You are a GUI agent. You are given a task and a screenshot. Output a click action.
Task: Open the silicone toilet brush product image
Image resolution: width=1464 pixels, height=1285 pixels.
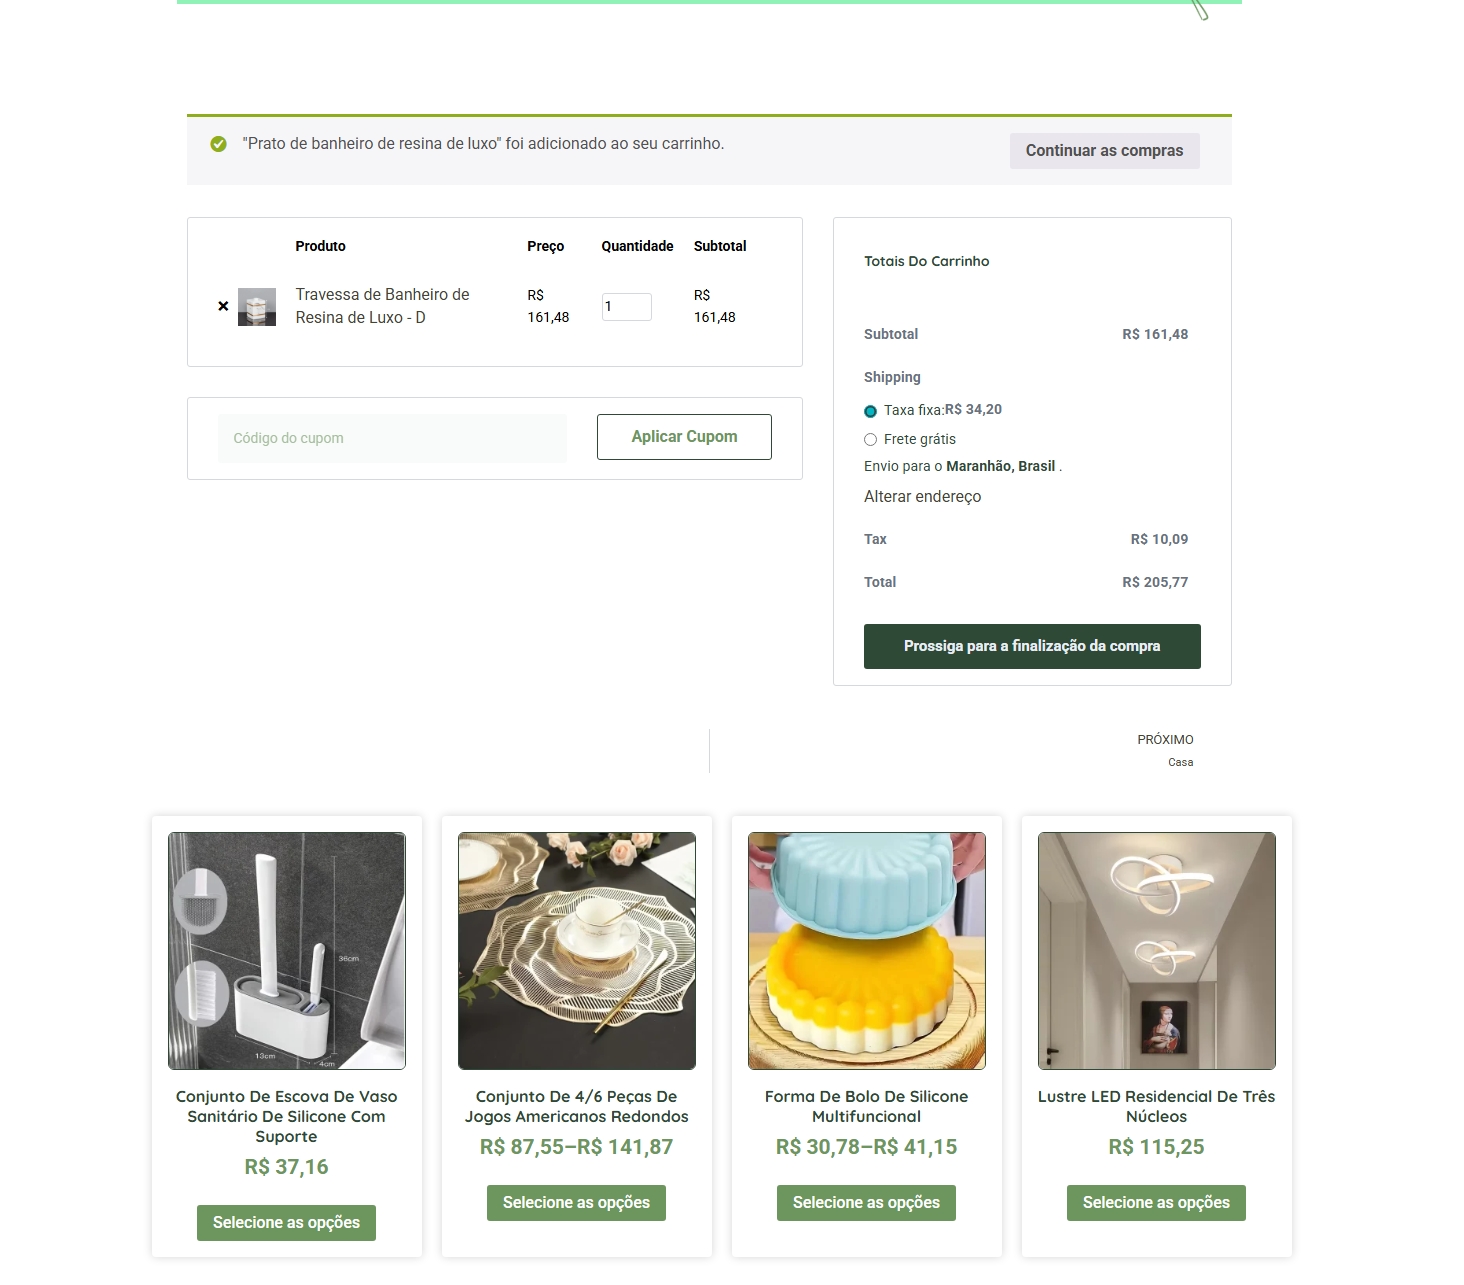[x=287, y=951]
